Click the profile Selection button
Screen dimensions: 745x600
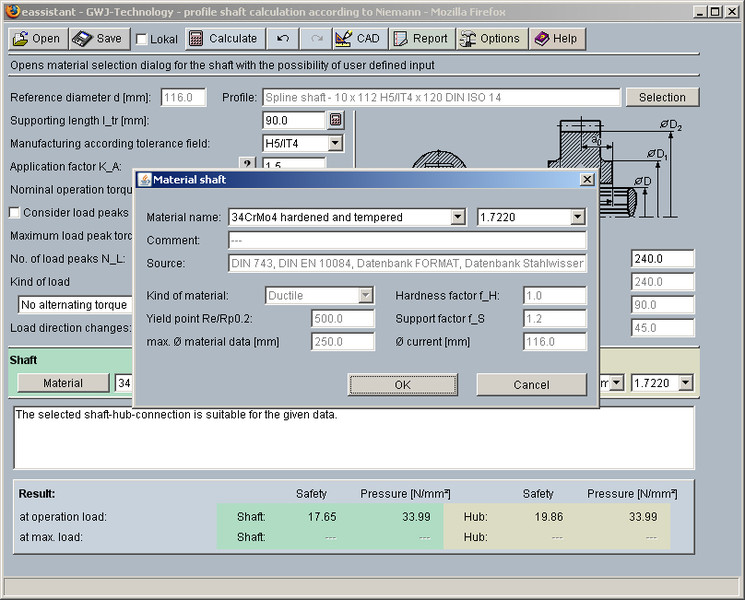662,98
